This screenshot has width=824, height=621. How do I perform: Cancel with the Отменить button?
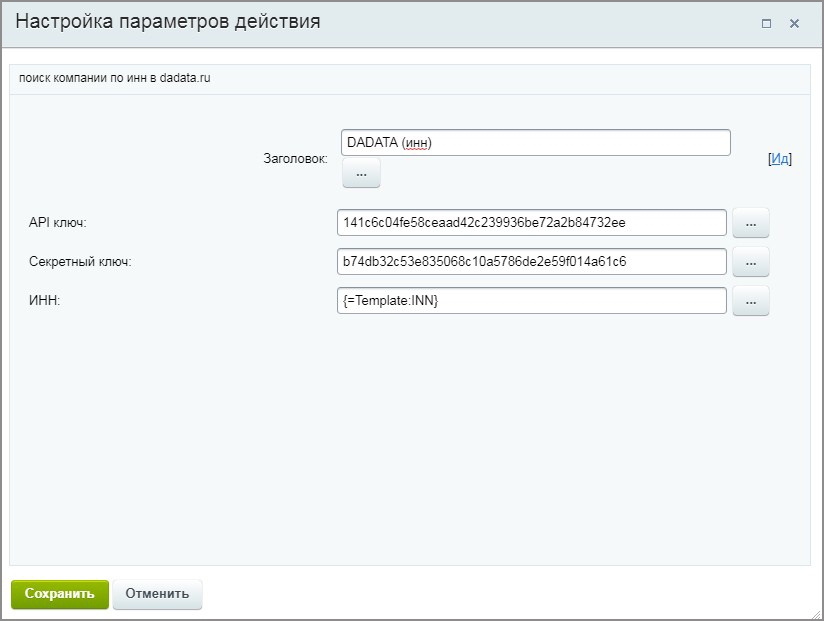[158, 594]
